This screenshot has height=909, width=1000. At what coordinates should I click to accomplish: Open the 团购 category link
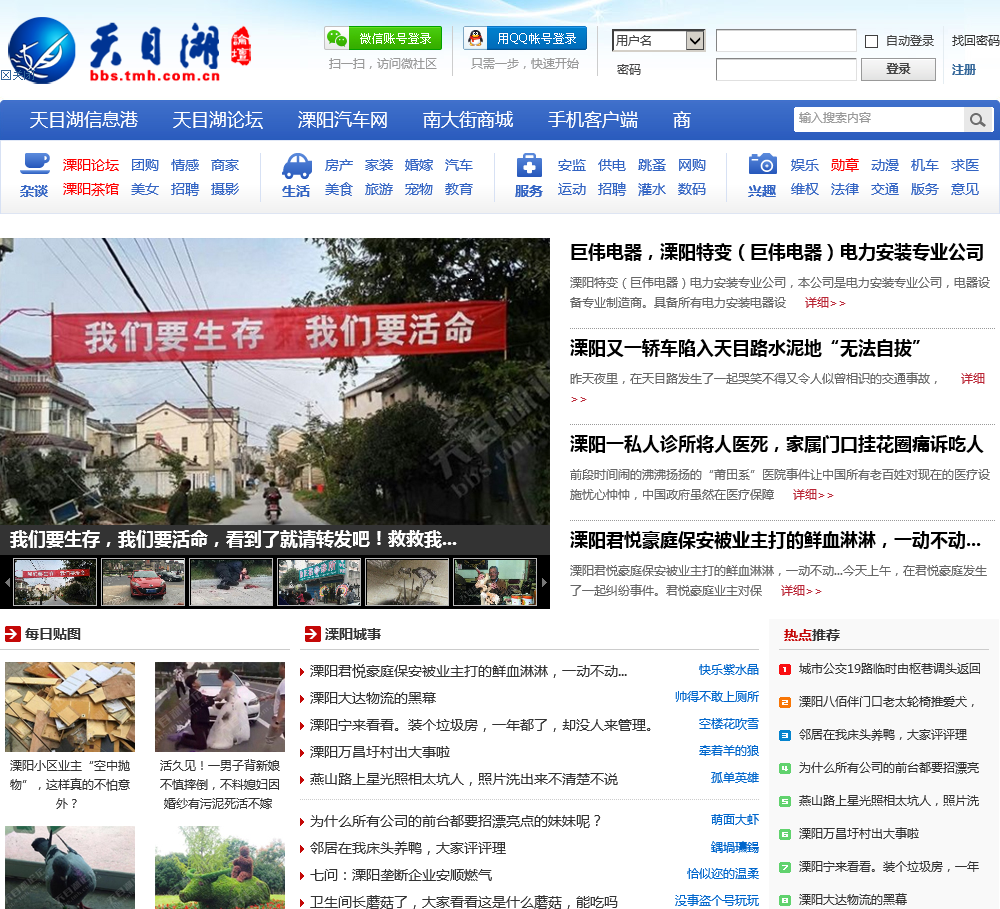click(x=145, y=165)
